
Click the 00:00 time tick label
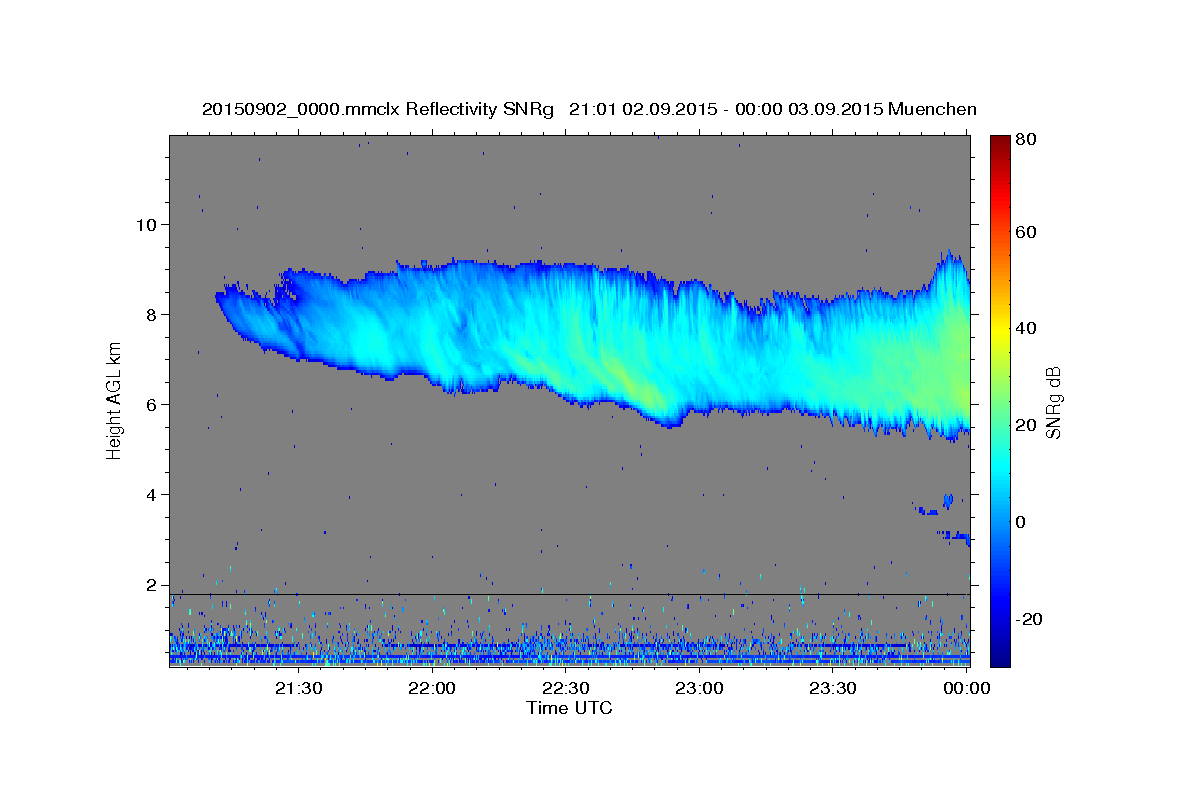coord(966,688)
